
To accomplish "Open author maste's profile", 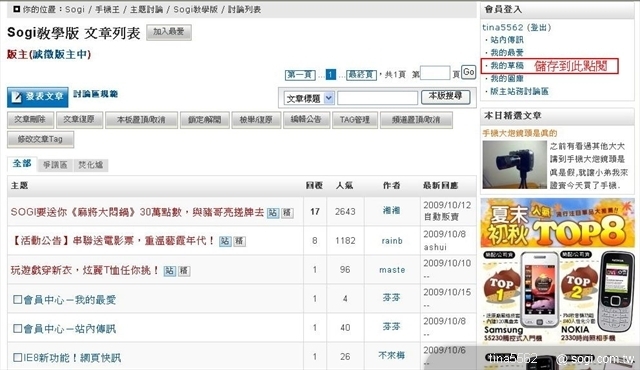I will (x=392, y=270).
